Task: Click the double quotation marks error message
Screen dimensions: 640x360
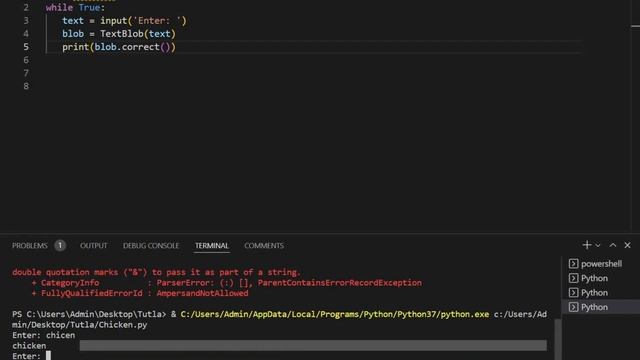Action: [x=156, y=272]
